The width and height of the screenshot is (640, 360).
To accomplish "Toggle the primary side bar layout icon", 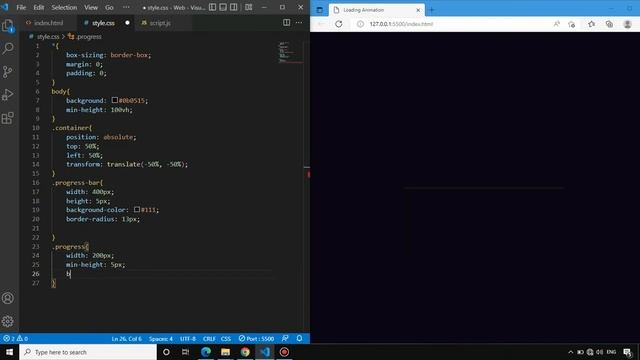I will pos(213,7).
